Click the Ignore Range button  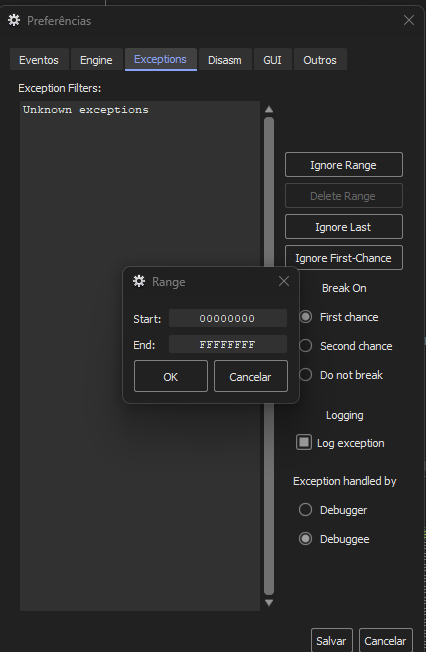tap(344, 165)
